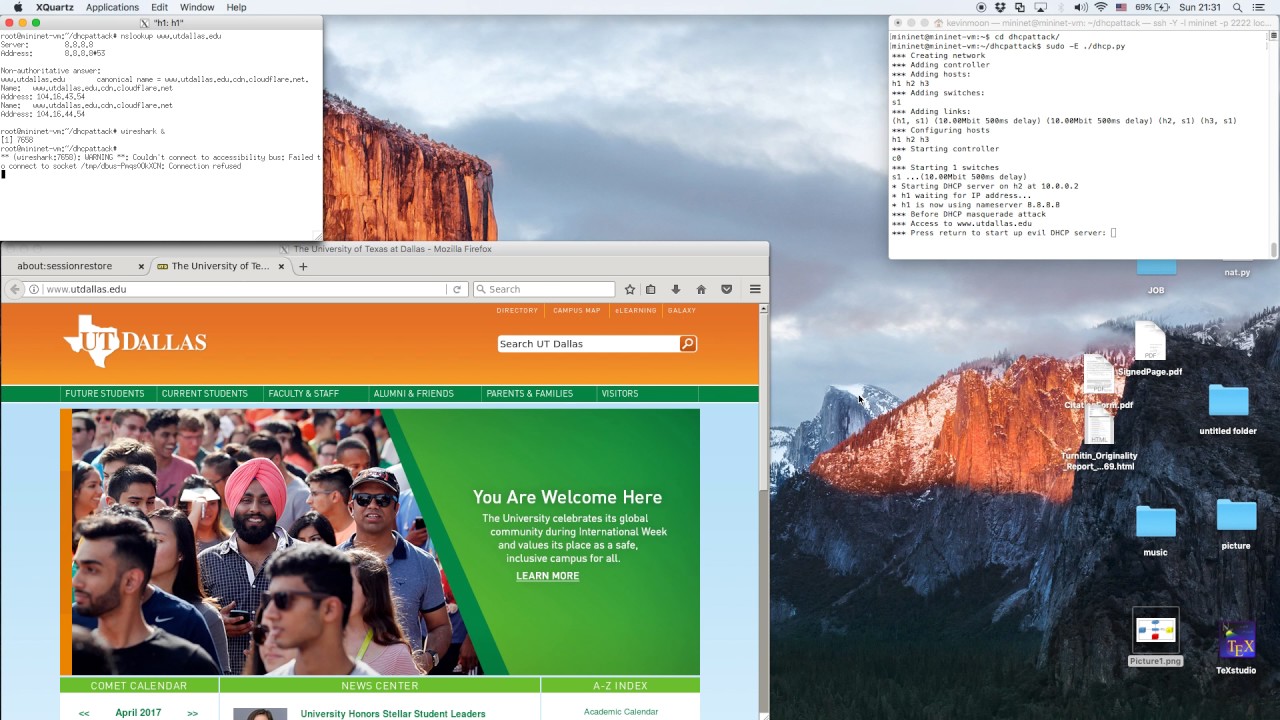Open the CURRENT STUDENTS menu
Viewport: 1280px width, 720px height.
point(204,394)
